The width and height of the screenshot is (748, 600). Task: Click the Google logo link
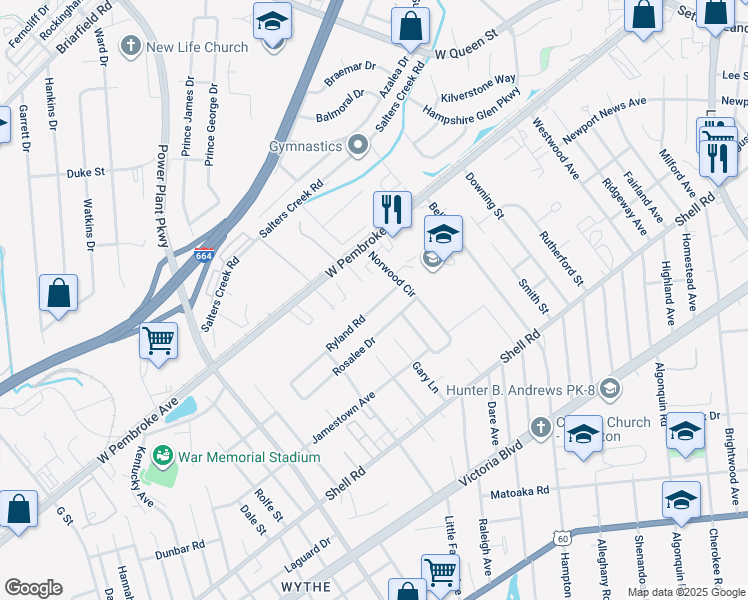[x=33, y=588]
